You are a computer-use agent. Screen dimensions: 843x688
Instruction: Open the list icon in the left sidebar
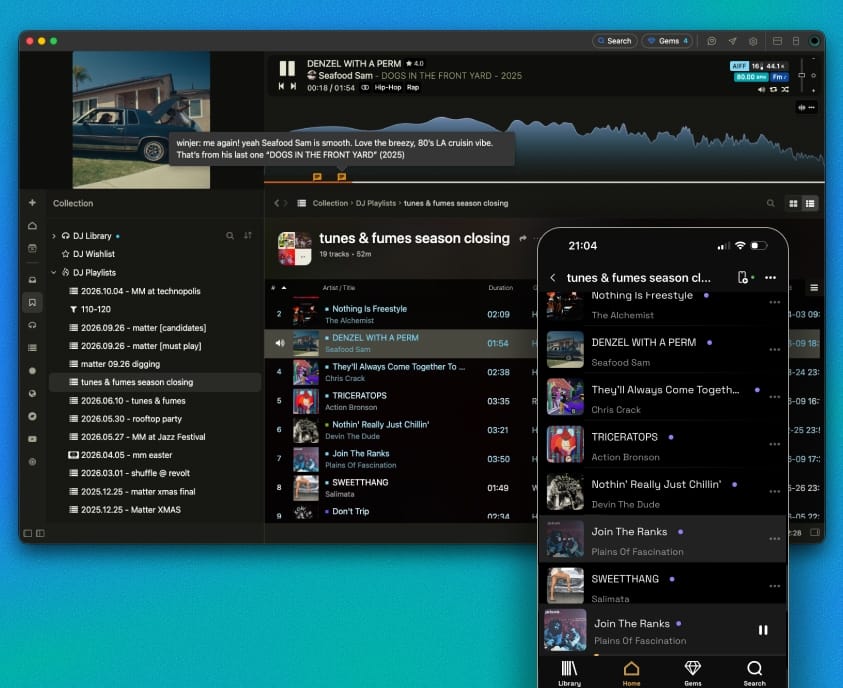click(32, 348)
